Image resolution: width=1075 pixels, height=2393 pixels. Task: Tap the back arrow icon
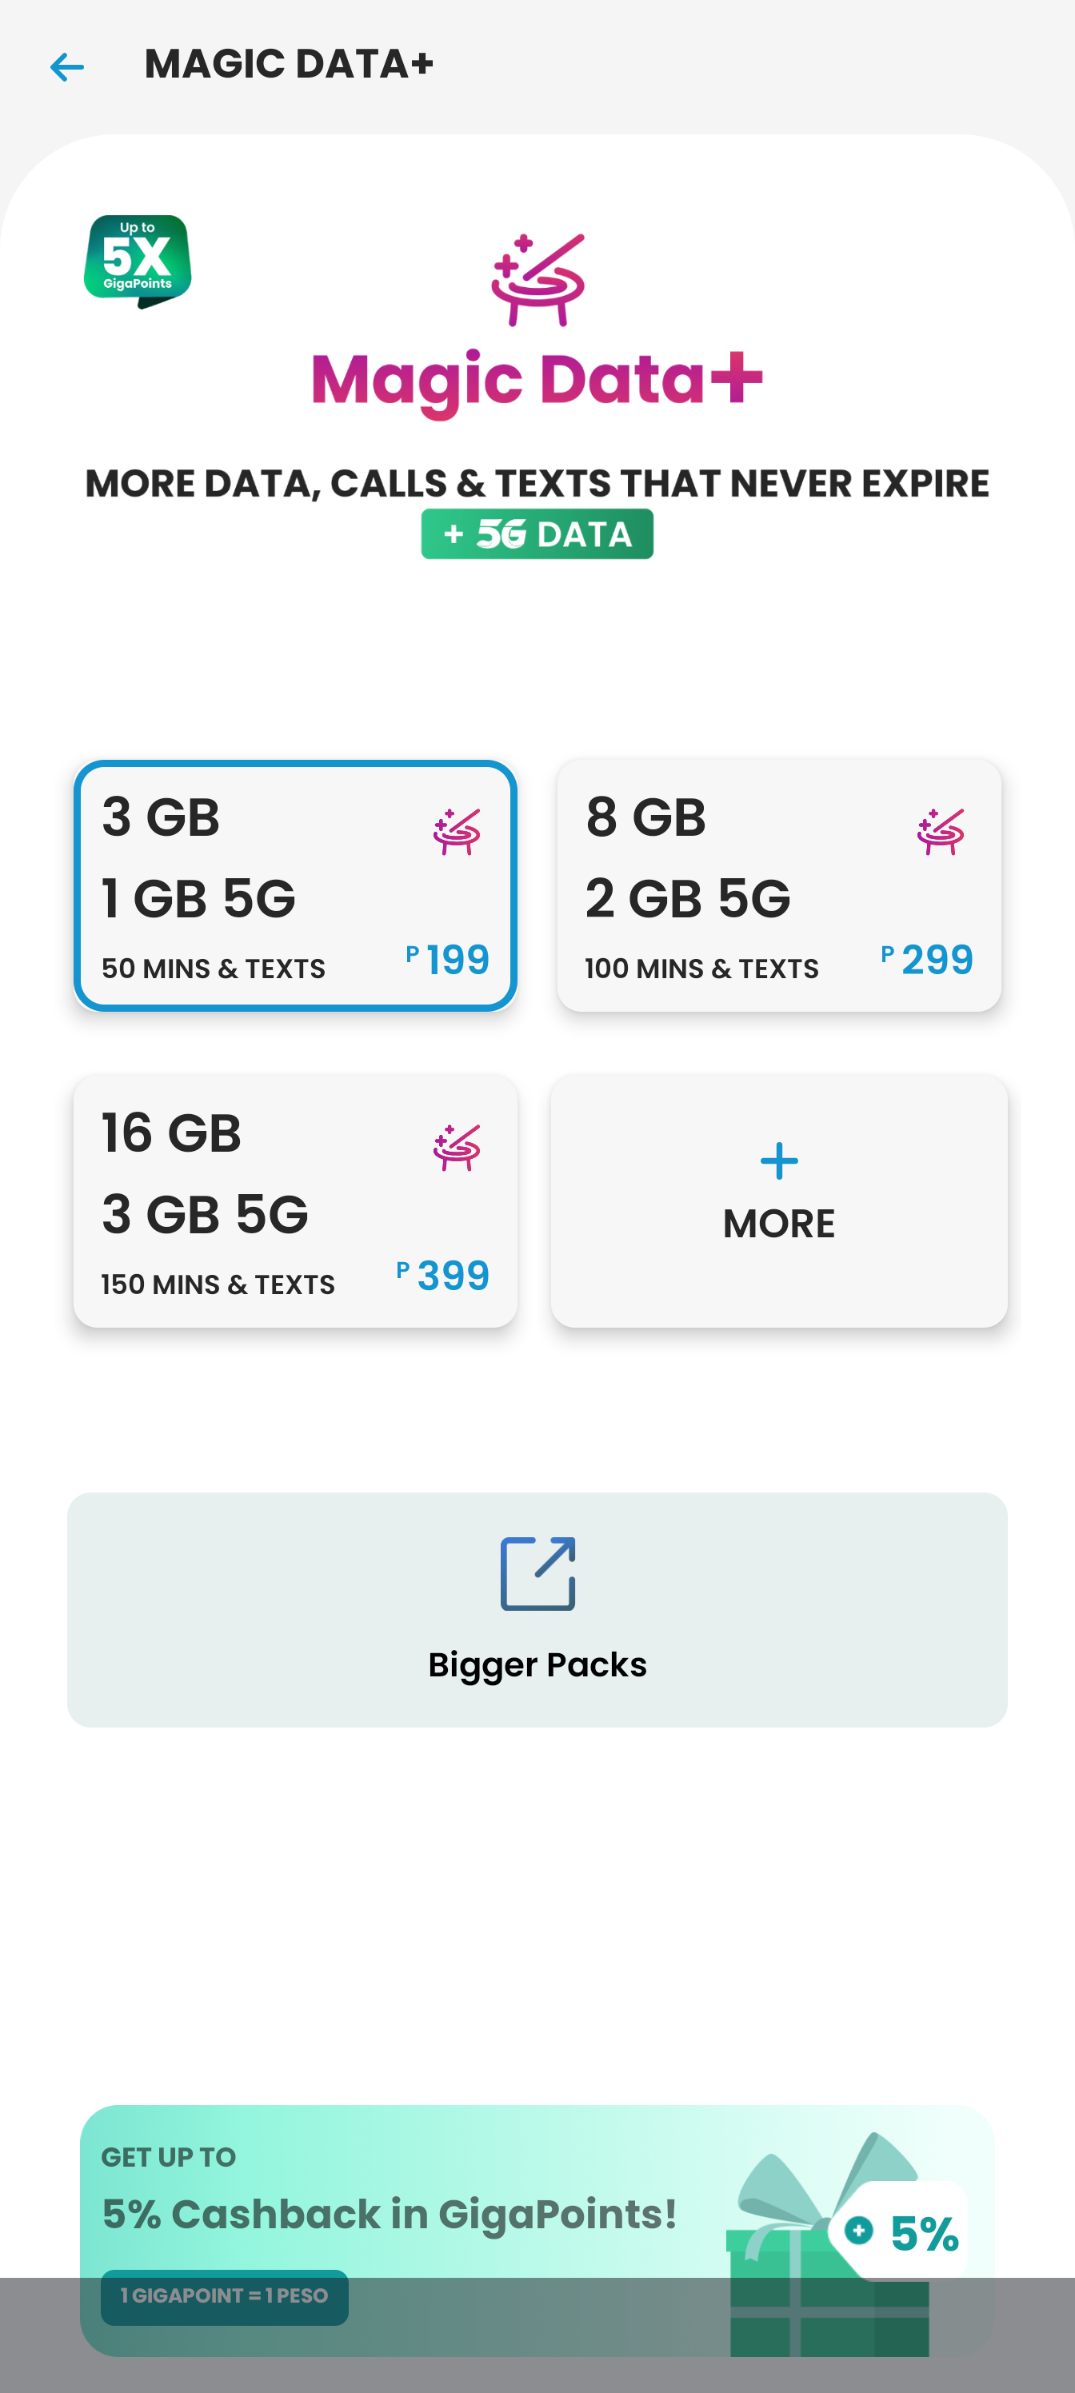(67, 67)
